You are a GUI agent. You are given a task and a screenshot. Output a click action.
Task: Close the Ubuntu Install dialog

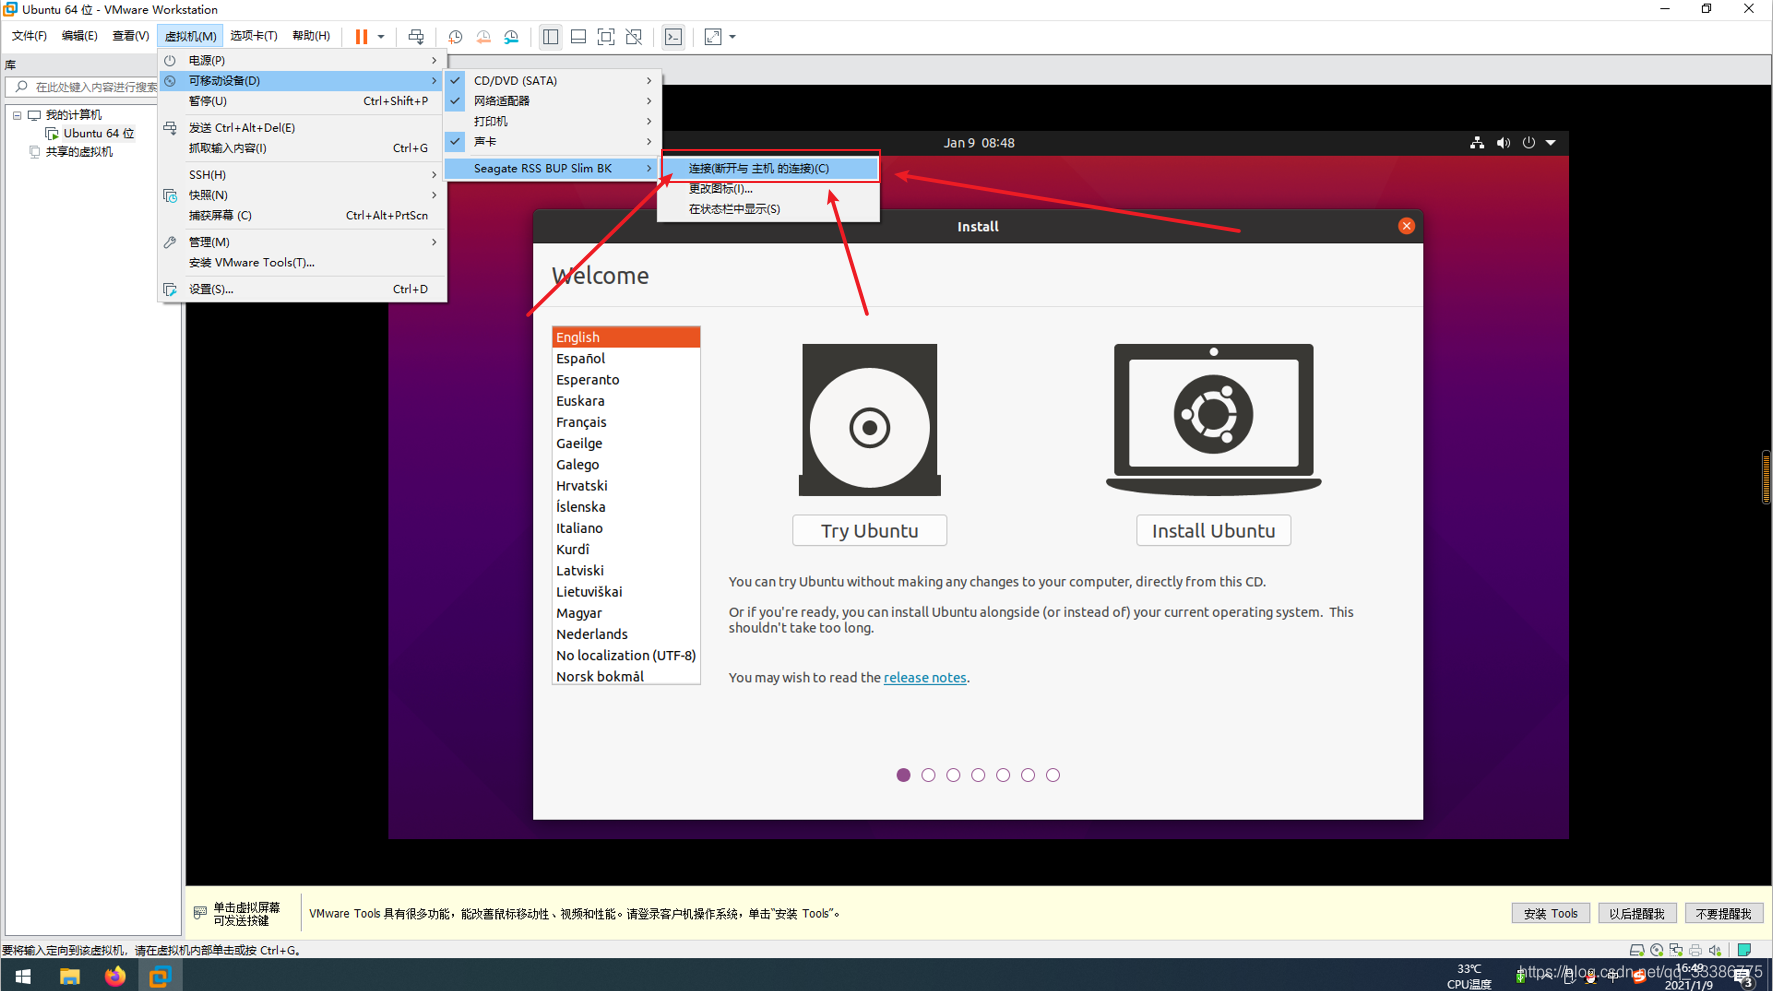point(1406,226)
